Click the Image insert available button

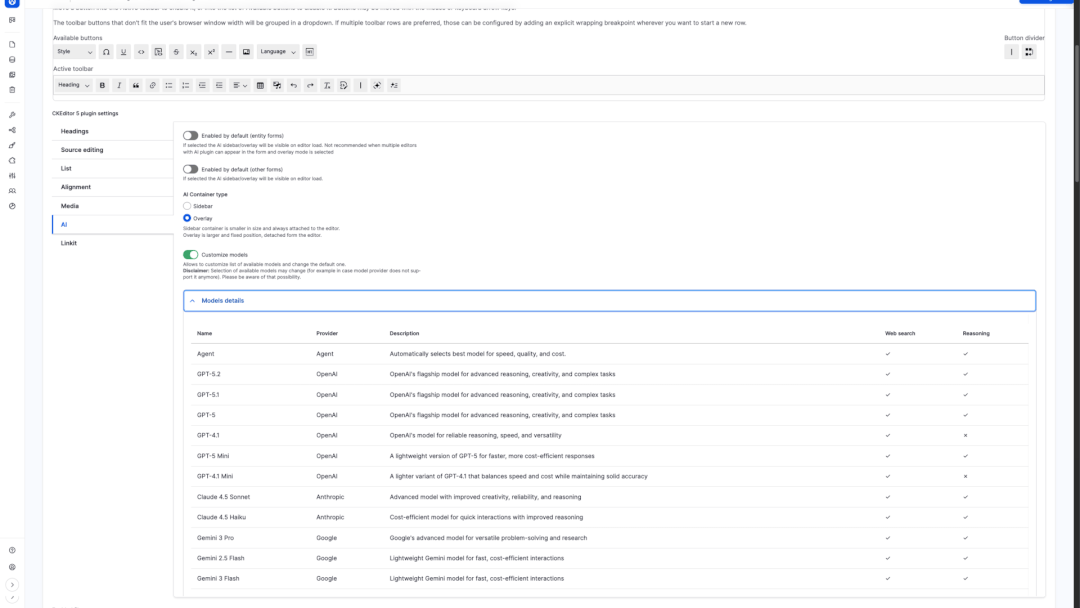246,52
